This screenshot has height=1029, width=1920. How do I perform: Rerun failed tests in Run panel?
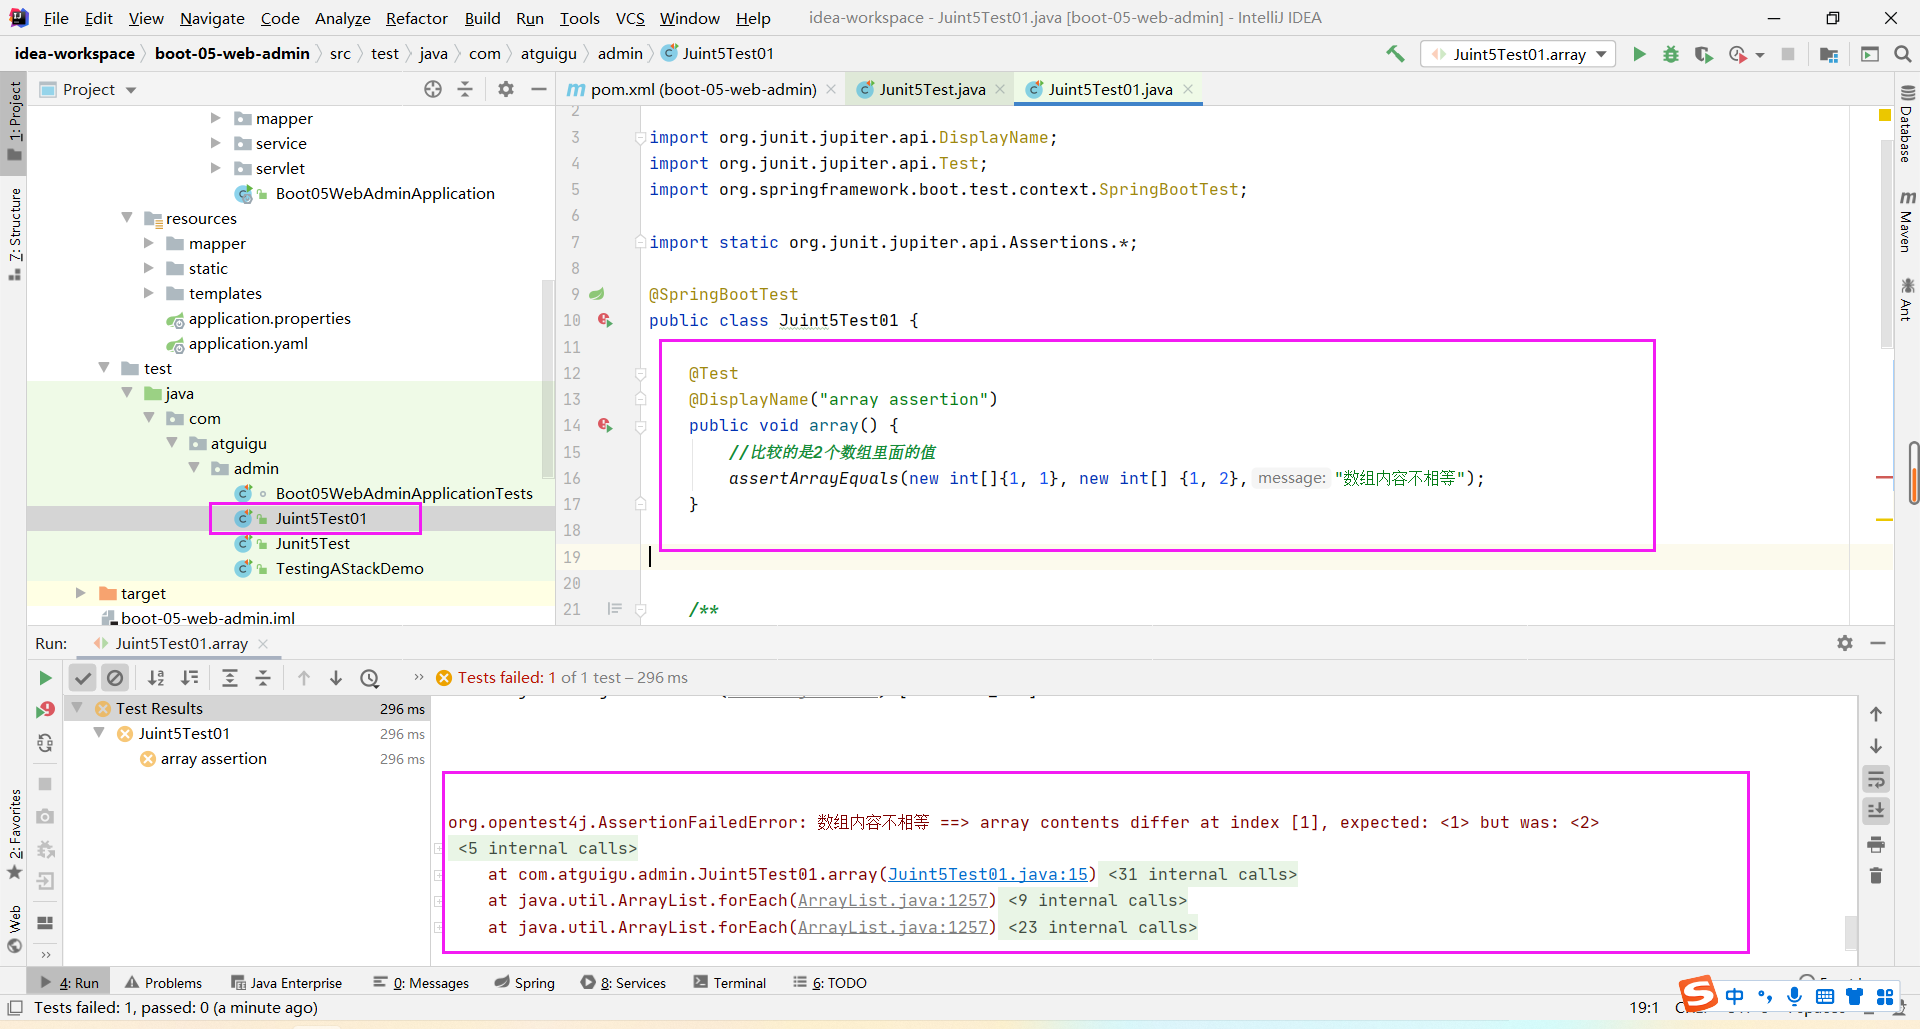(45, 710)
